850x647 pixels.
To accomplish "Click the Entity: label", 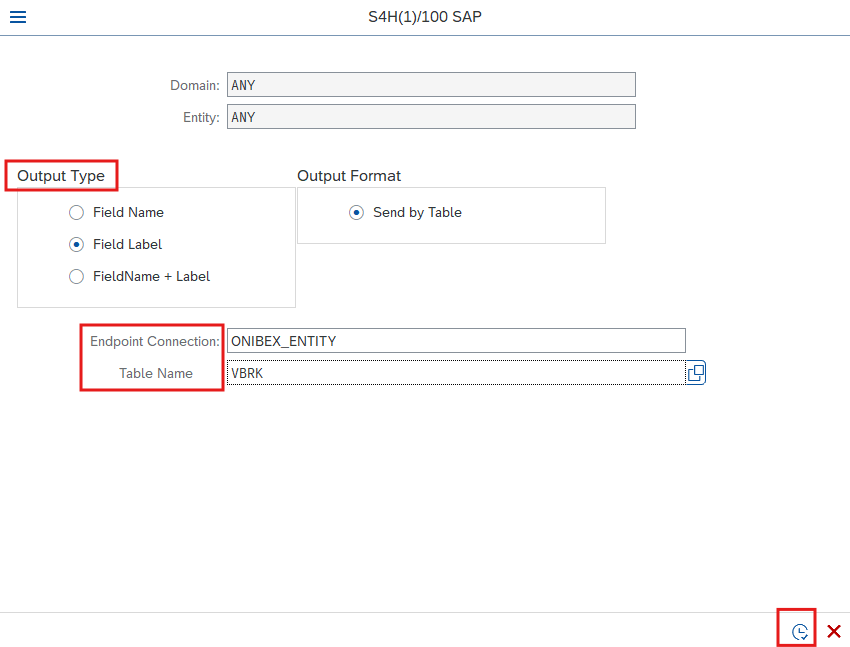I will point(201,118).
